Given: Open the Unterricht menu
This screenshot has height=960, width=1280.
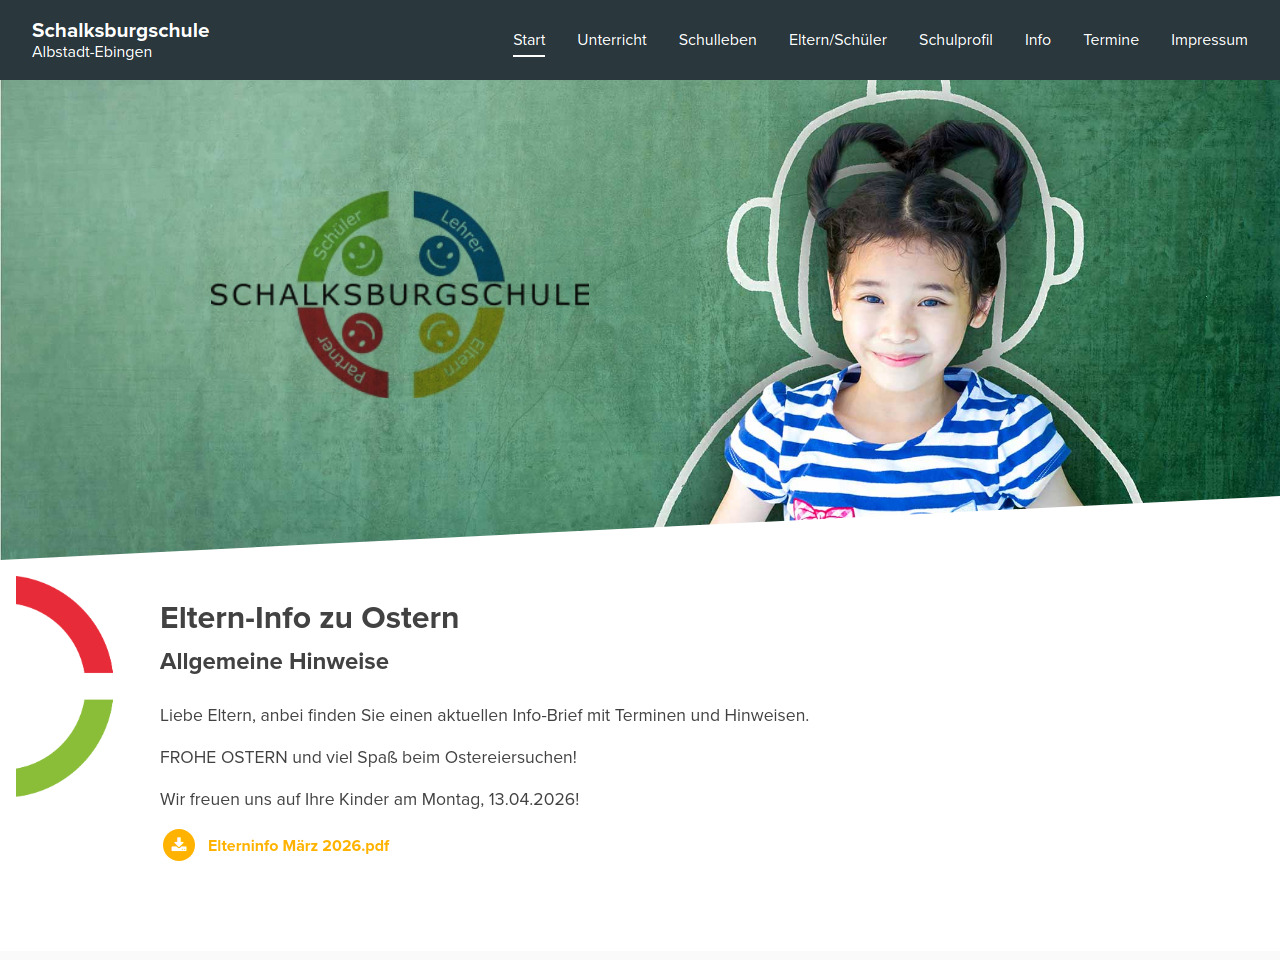Looking at the screenshot, I should [x=612, y=40].
